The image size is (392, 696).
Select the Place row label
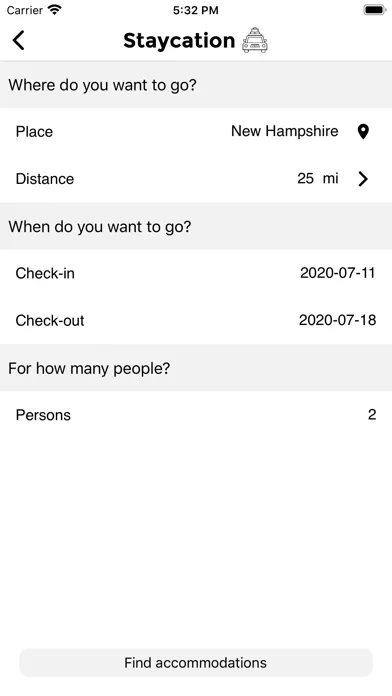pos(34,132)
